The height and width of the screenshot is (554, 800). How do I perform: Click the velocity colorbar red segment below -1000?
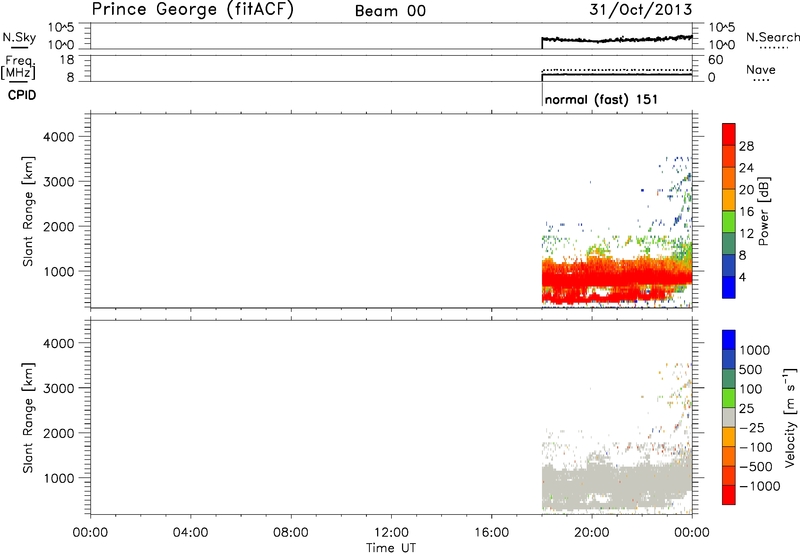pyautogui.click(x=729, y=495)
